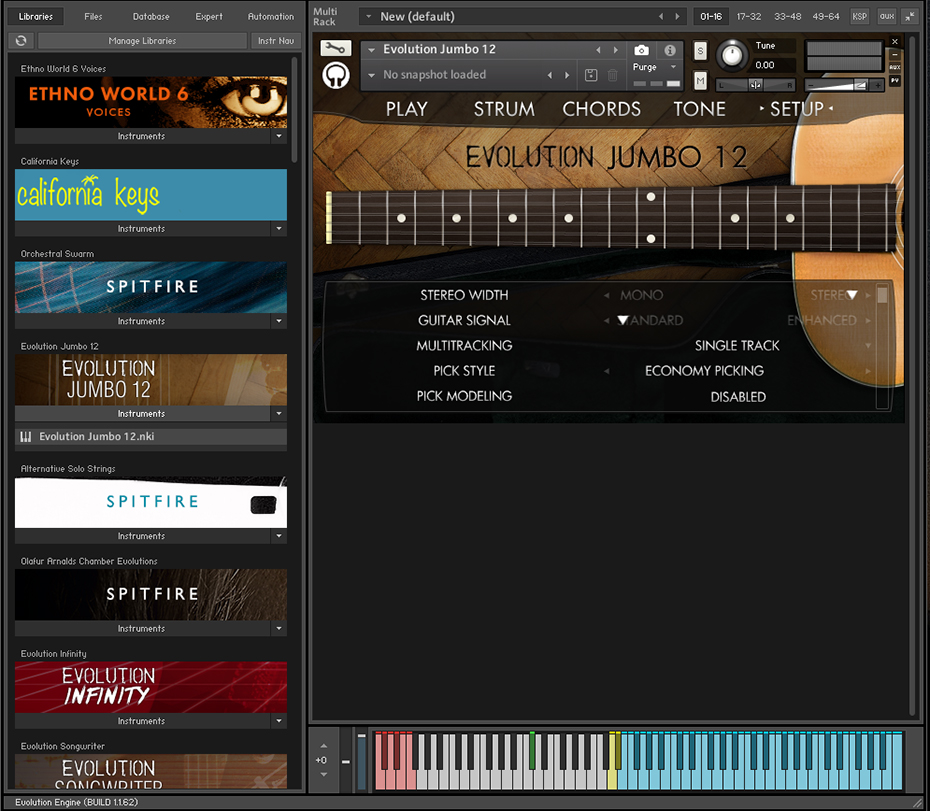930x811 pixels.
Task: Shift keyboard octave up with the arrow
Action: tap(323, 746)
